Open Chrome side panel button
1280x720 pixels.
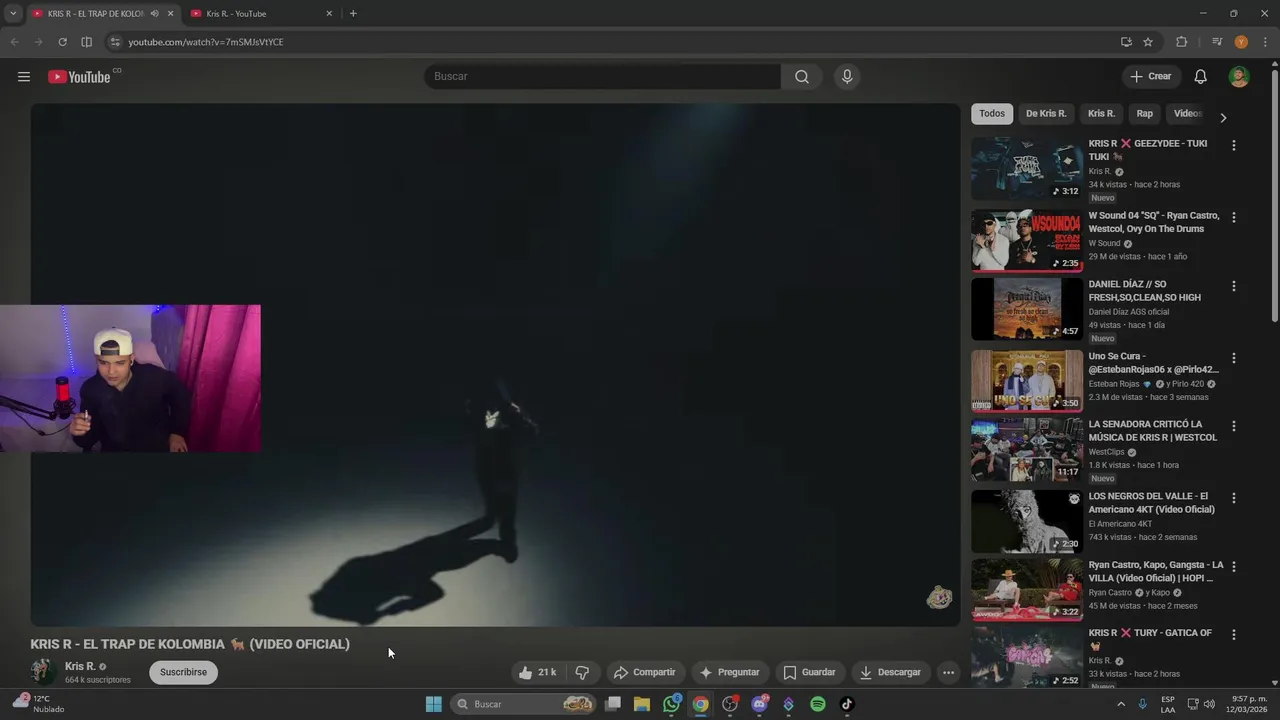click(x=86, y=42)
